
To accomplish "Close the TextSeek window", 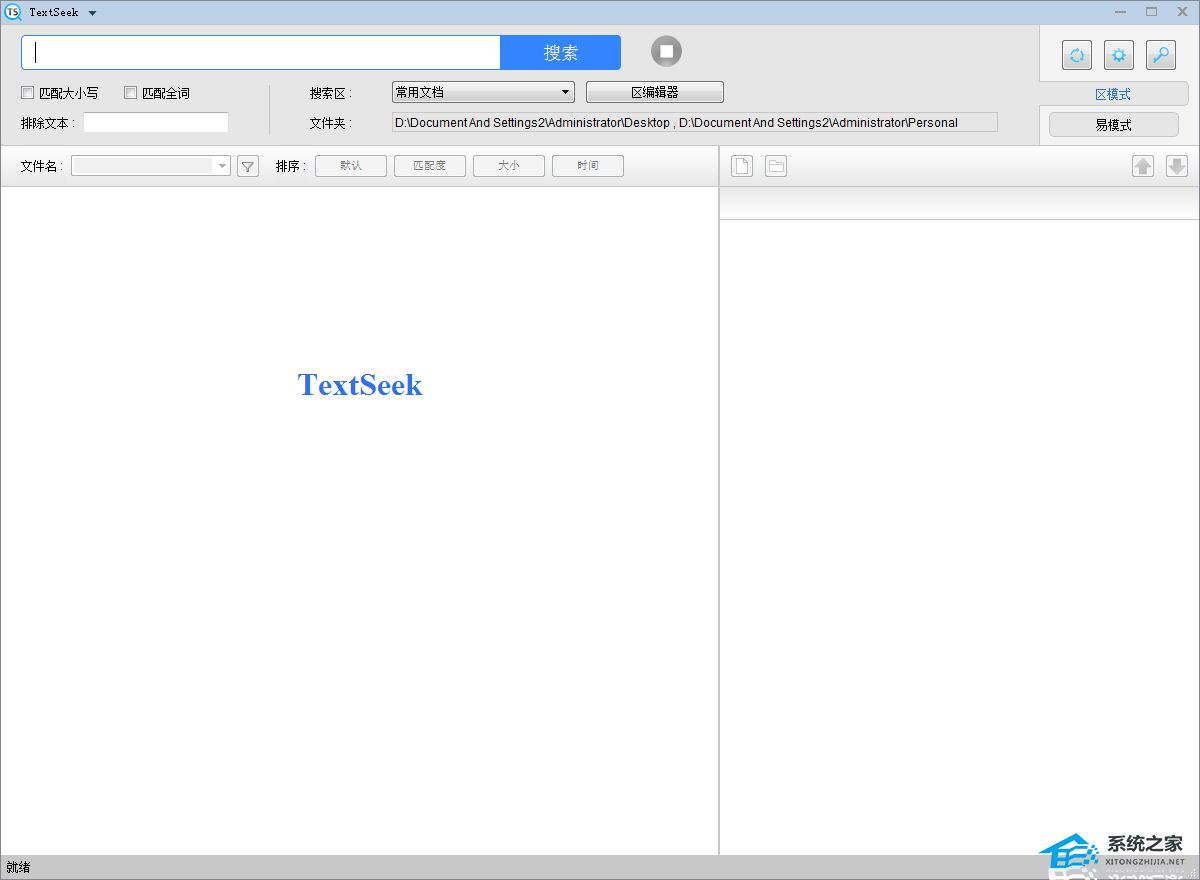I will click(1181, 12).
